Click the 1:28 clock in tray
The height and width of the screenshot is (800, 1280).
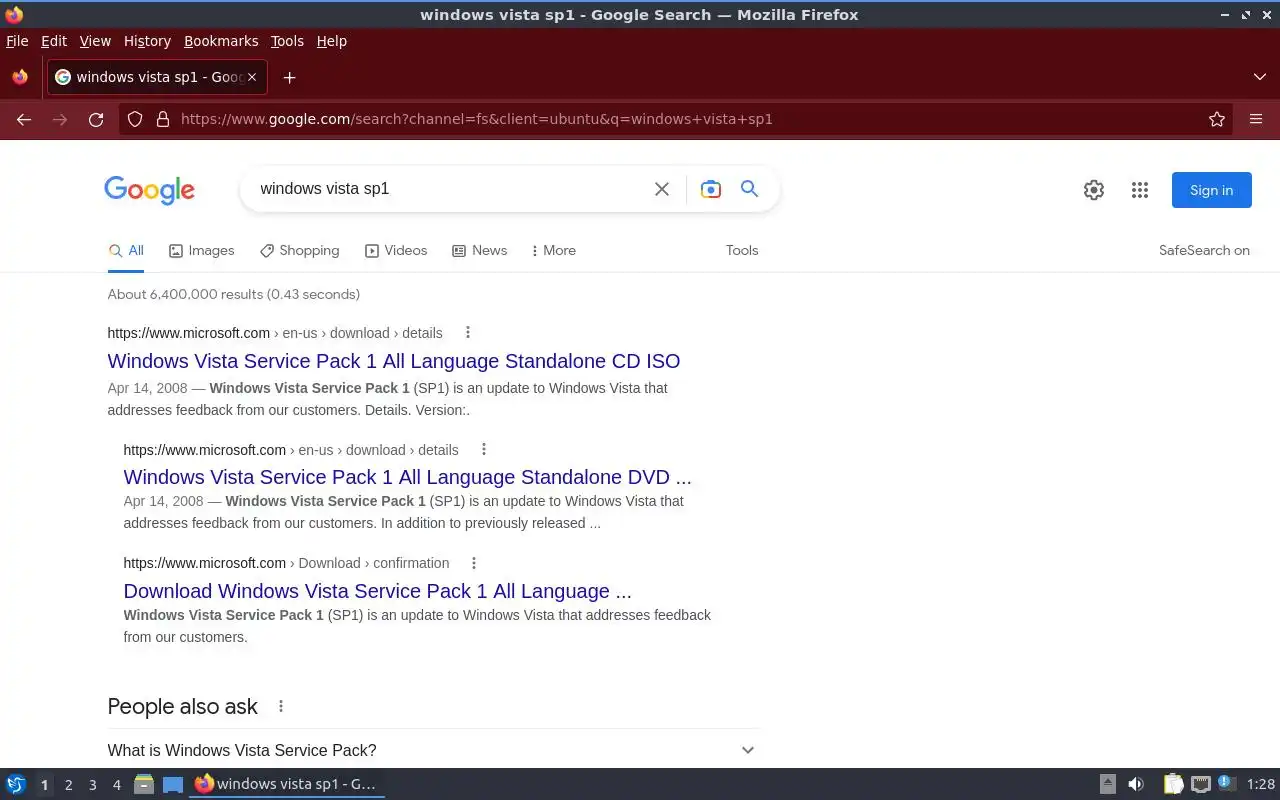point(1260,785)
